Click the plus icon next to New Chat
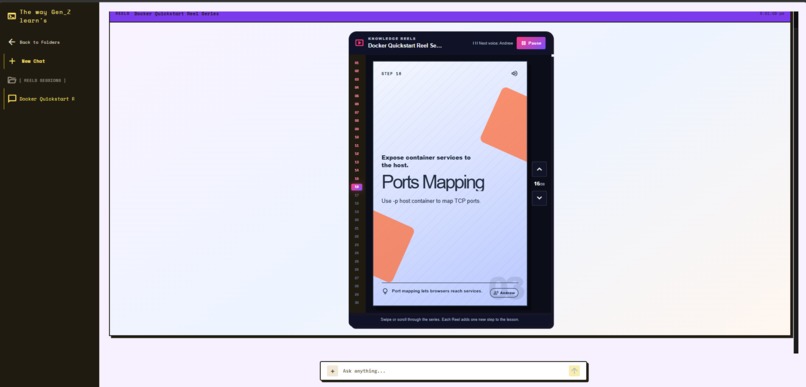This screenshot has width=806, height=387. [12, 61]
